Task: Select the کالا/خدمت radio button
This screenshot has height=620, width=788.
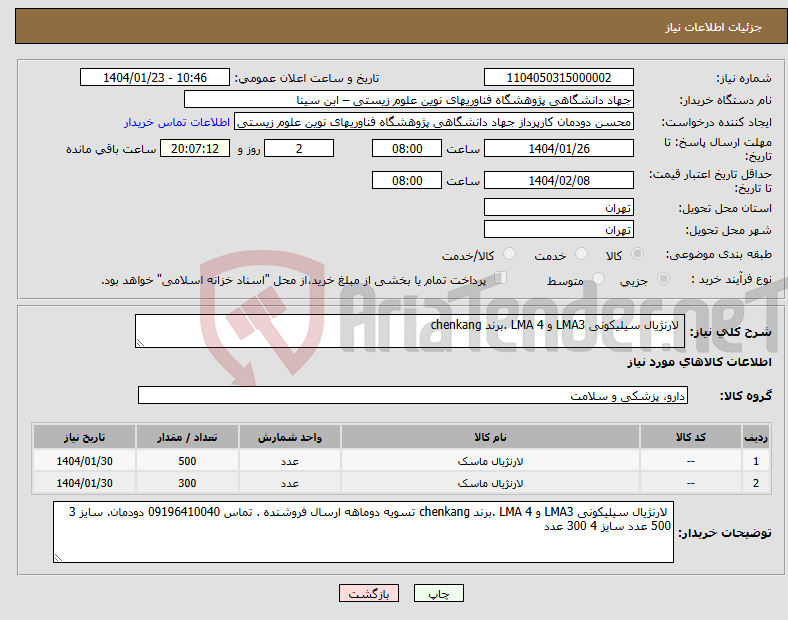Action: [509, 254]
